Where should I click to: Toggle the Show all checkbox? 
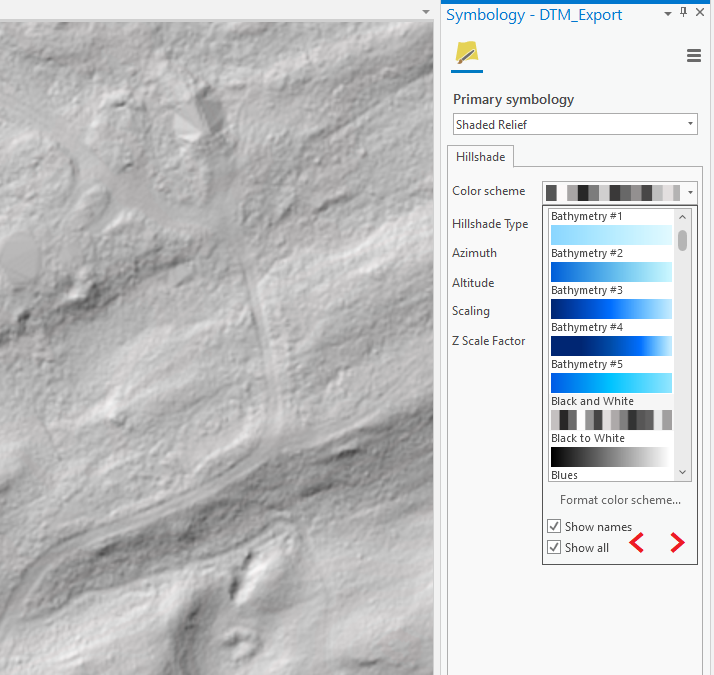click(554, 547)
